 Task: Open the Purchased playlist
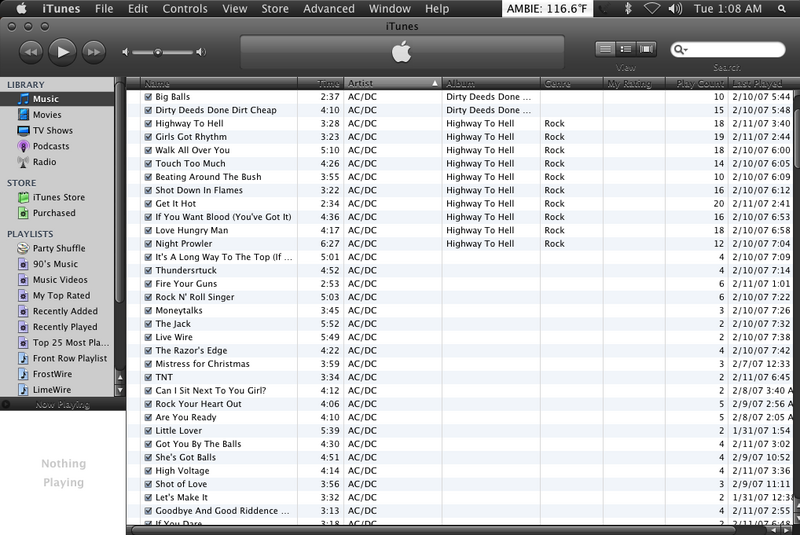point(57,213)
